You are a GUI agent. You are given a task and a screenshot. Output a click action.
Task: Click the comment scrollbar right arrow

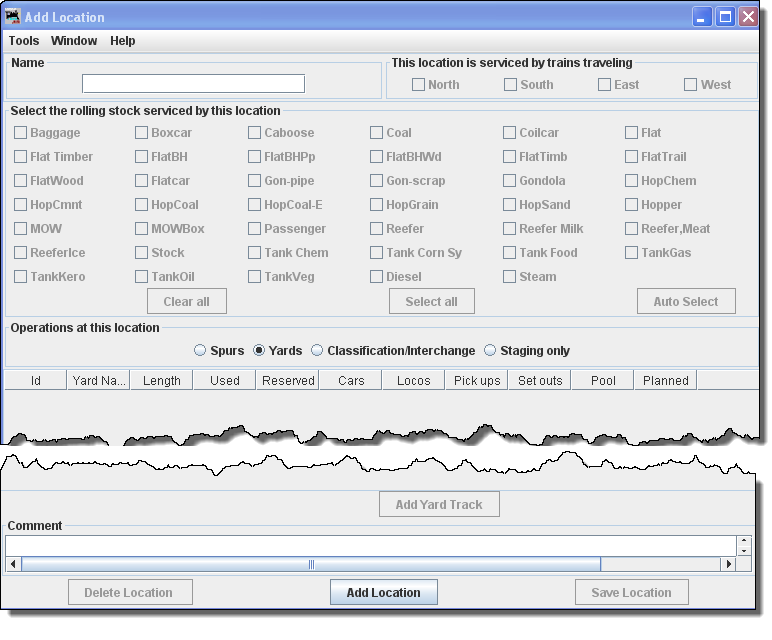(x=728, y=564)
